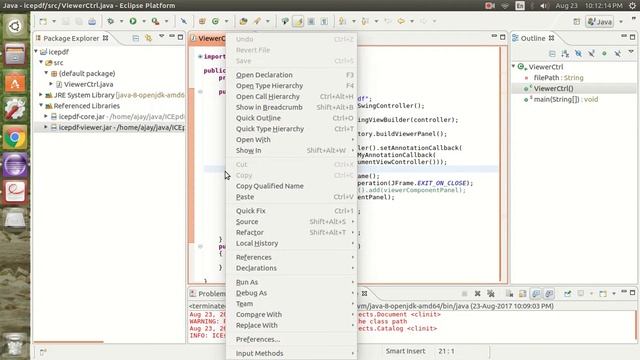Toggle Hide Non-Public Members in Outline

[x=604, y=53]
